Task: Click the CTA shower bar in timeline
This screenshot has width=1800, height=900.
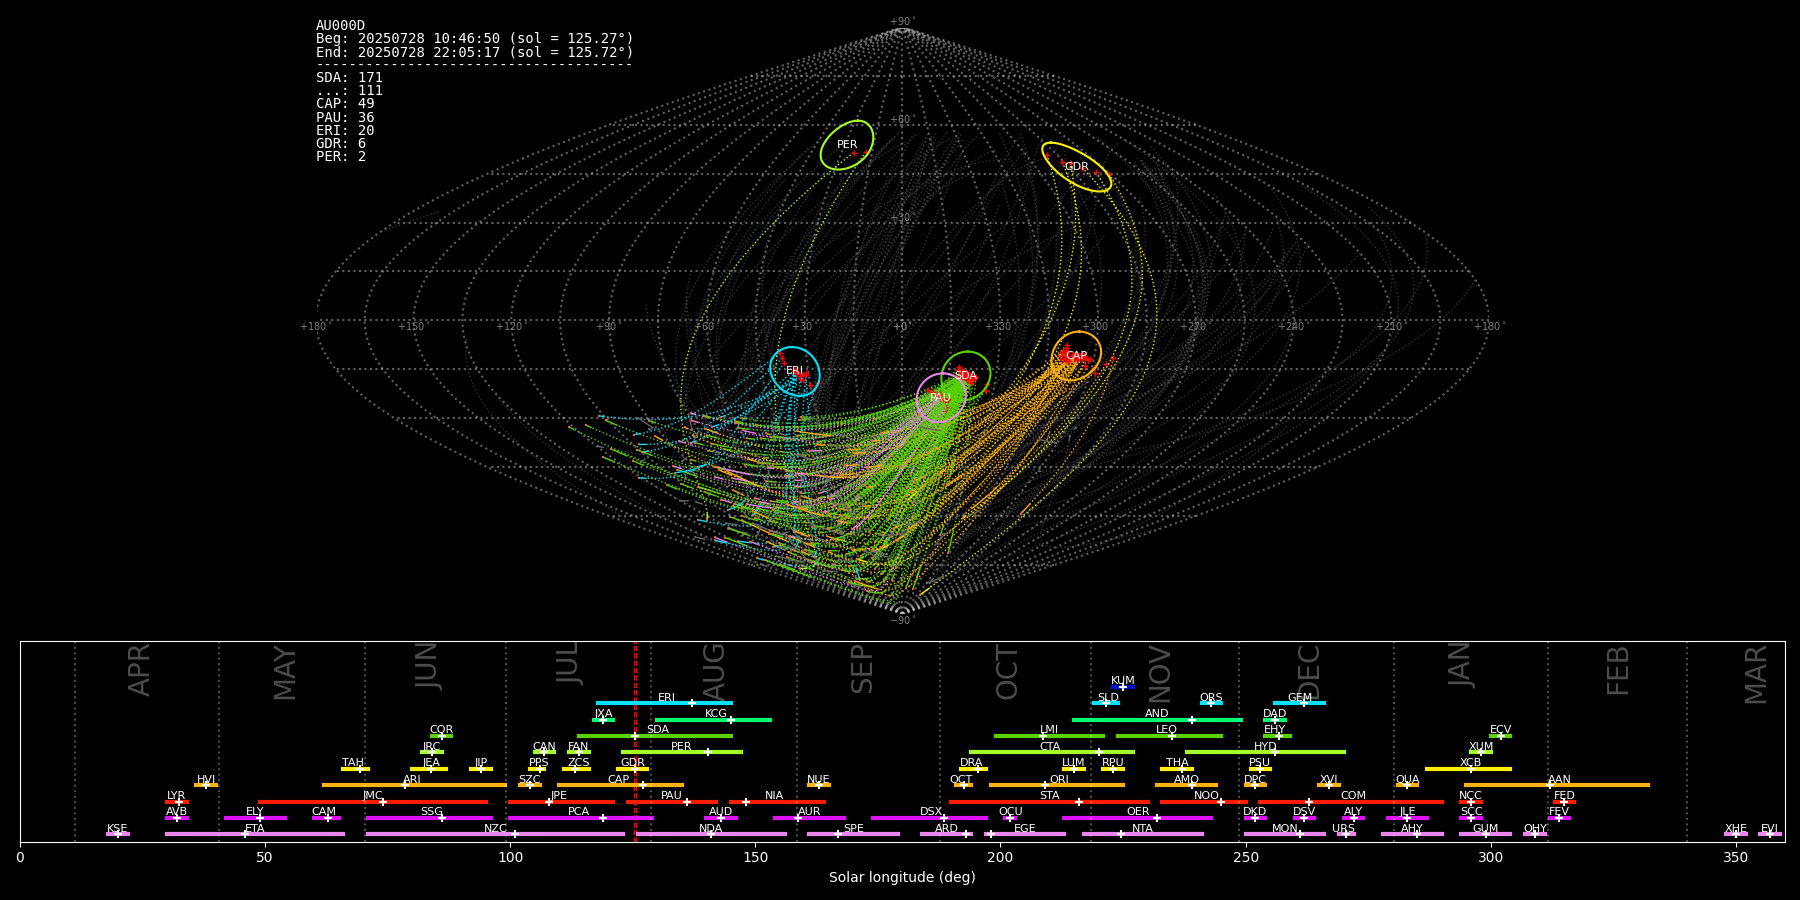Action: [1052, 752]
